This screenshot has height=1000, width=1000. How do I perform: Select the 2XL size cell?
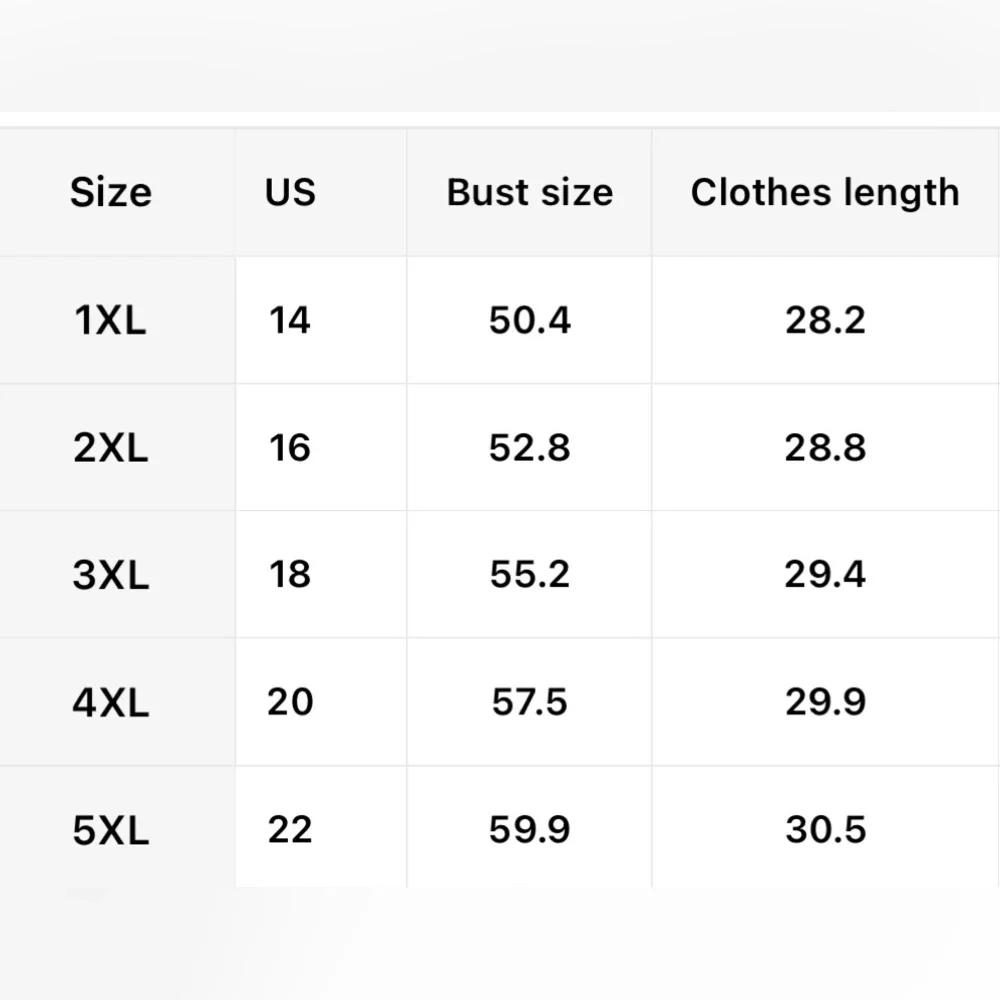tap(111, 448)
